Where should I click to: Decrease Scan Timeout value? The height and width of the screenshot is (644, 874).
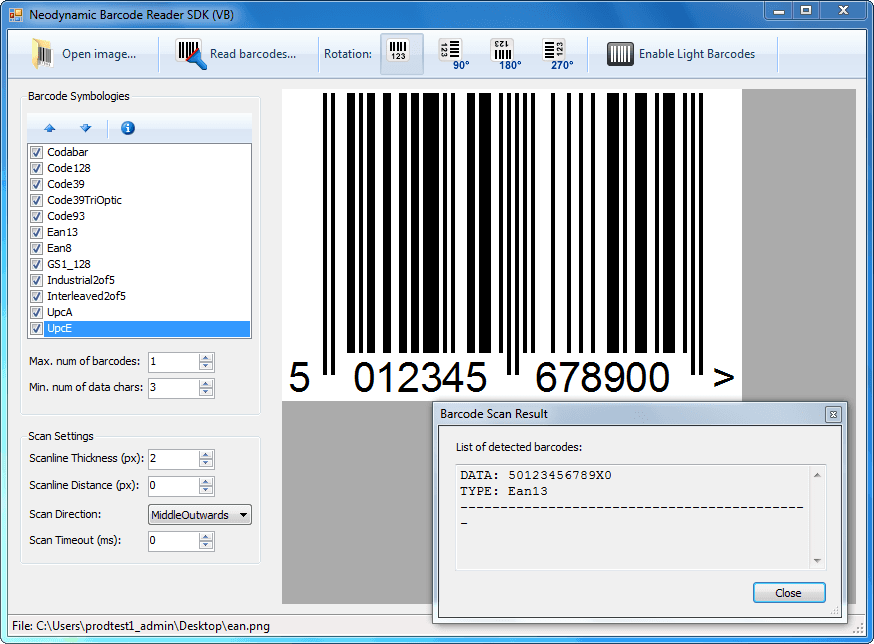(x=206, y=545)
